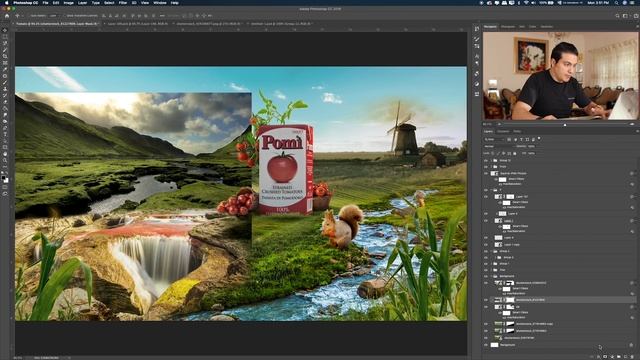Expand Group 3 disclosure arrow
Screen dimensions: 640x360
tap(496, 258)
